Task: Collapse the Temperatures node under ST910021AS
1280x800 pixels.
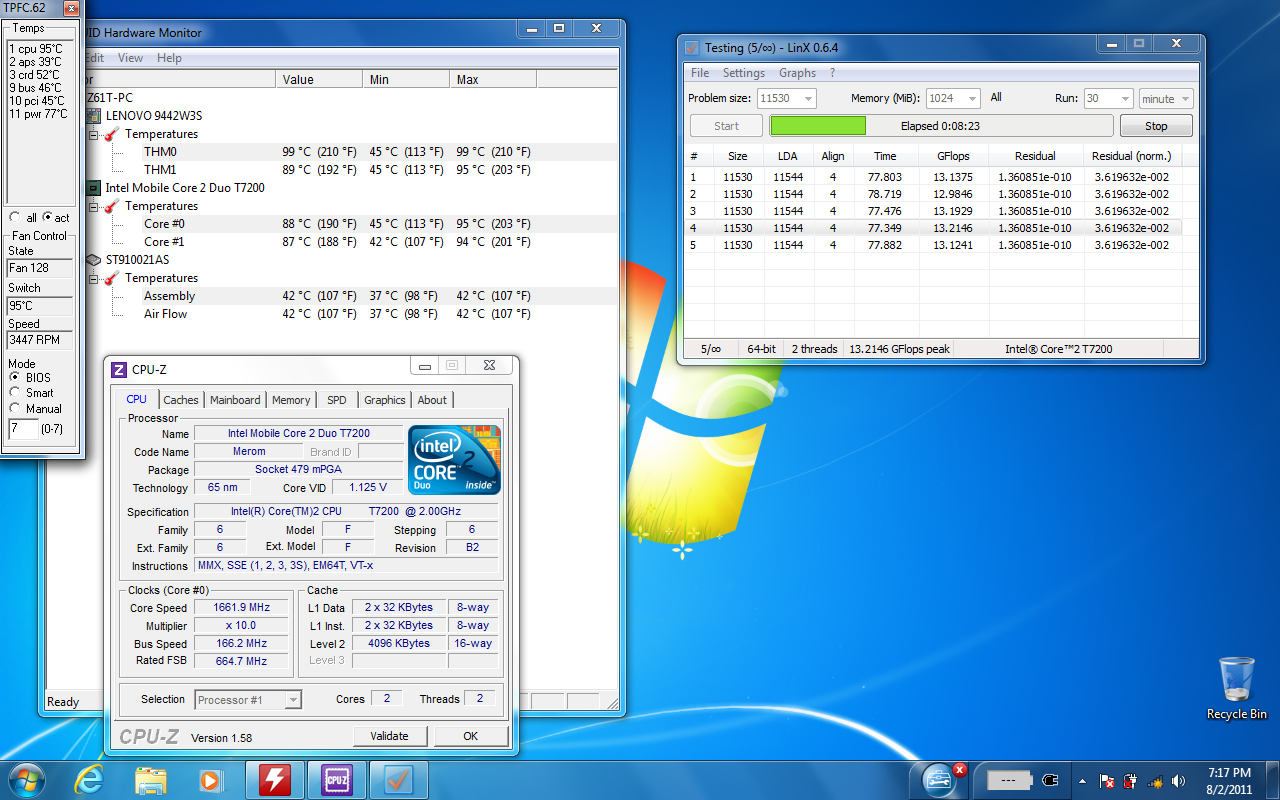Action: tap(94, 278)
